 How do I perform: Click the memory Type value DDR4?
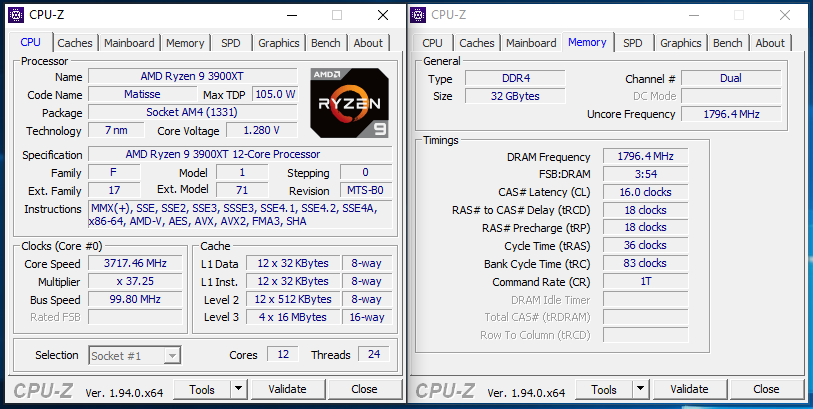515,78
